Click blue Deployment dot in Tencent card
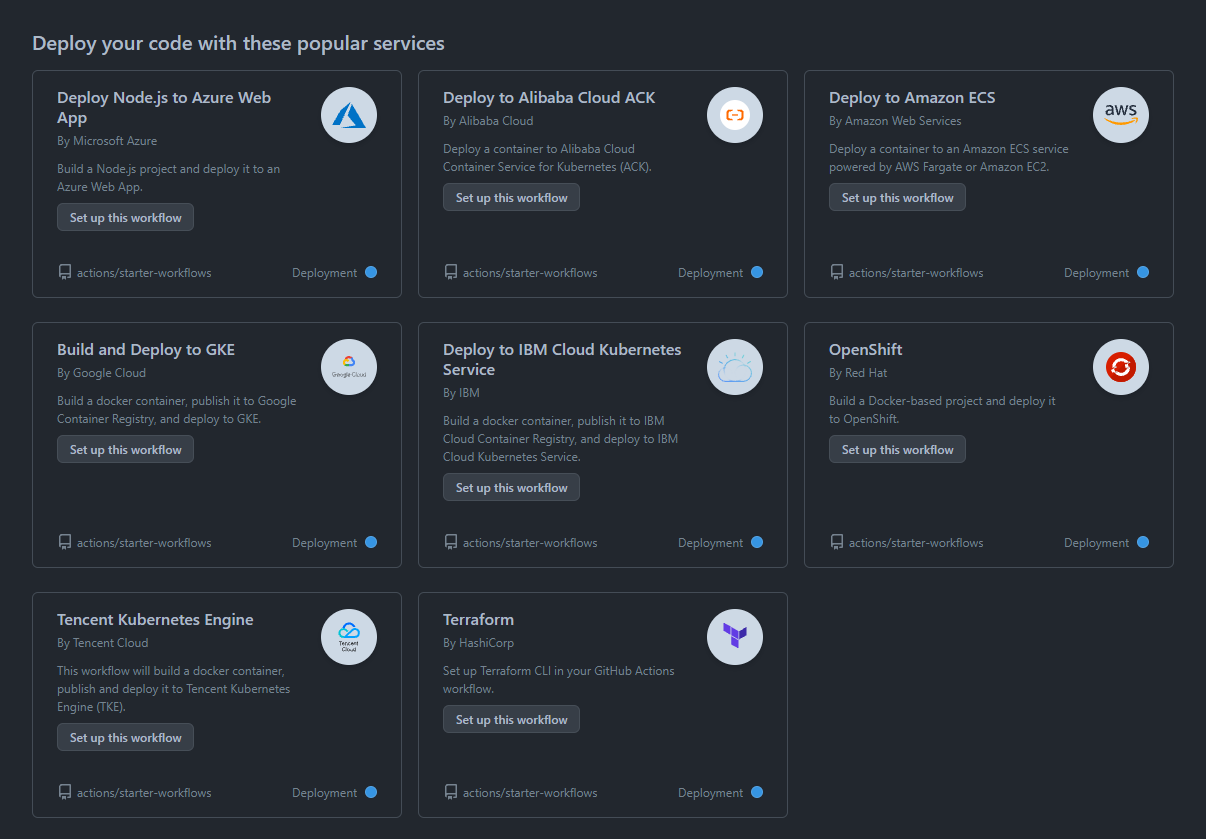Viewport: 1206px width, 839px height. [x=371, y=792]
